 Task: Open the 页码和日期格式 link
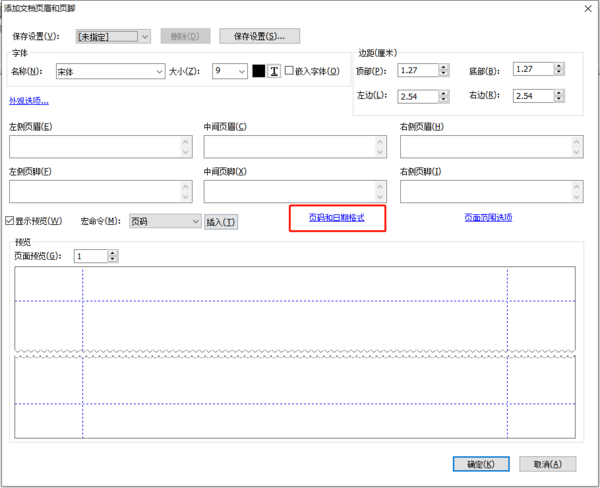pos(337,218)
